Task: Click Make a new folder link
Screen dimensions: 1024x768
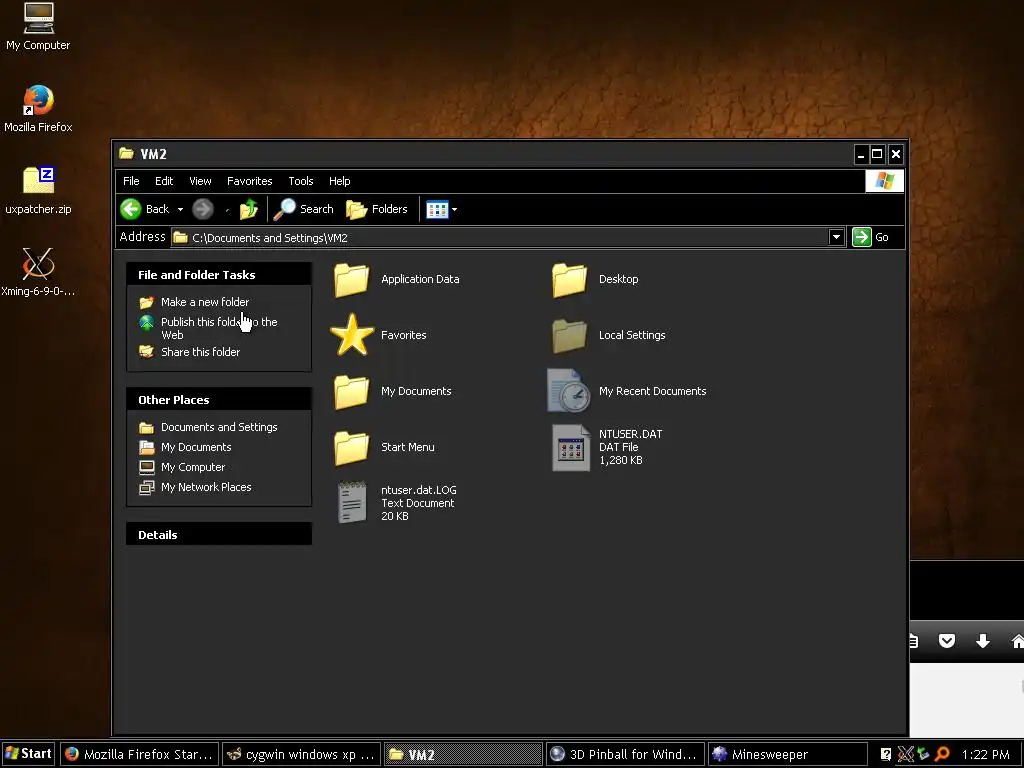Action: pos(205,302)
